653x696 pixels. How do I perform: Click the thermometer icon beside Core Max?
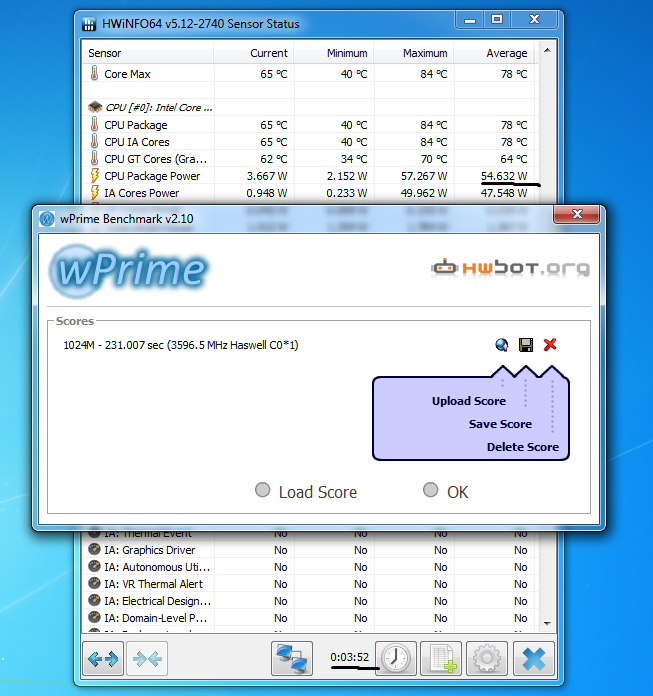click(95, 73)
